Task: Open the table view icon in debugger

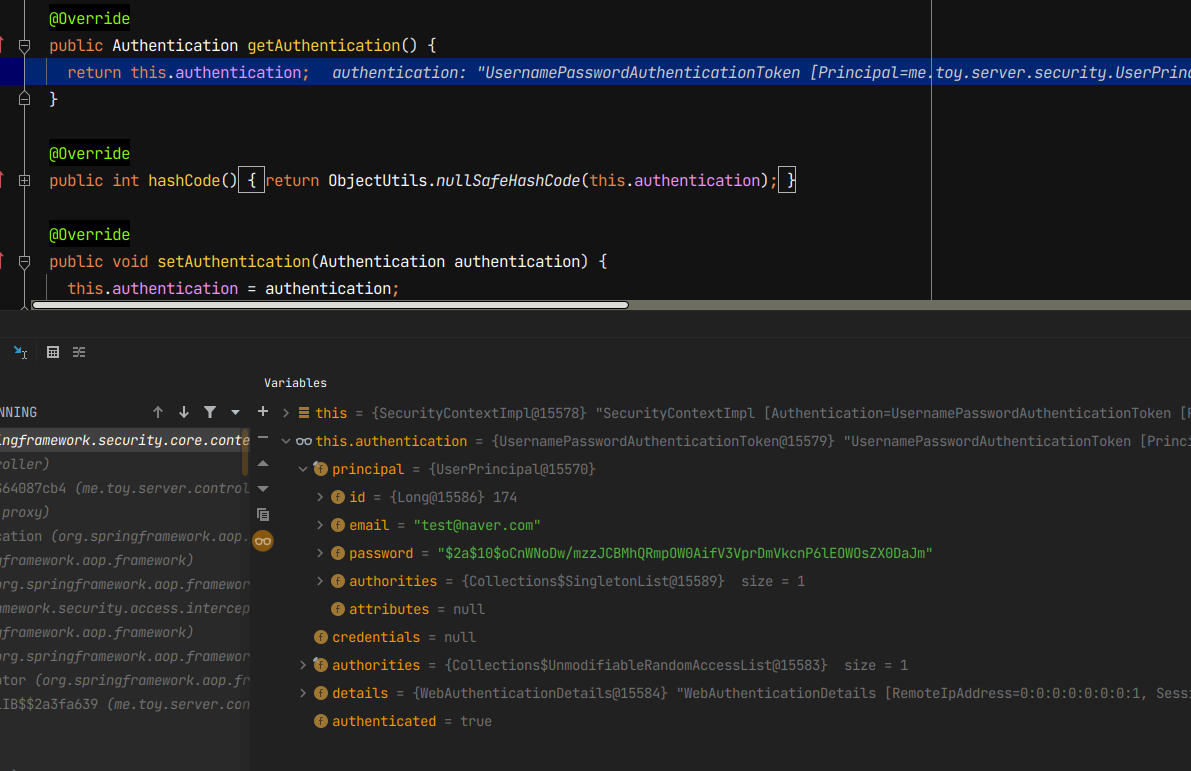Action: pos(53,352)
